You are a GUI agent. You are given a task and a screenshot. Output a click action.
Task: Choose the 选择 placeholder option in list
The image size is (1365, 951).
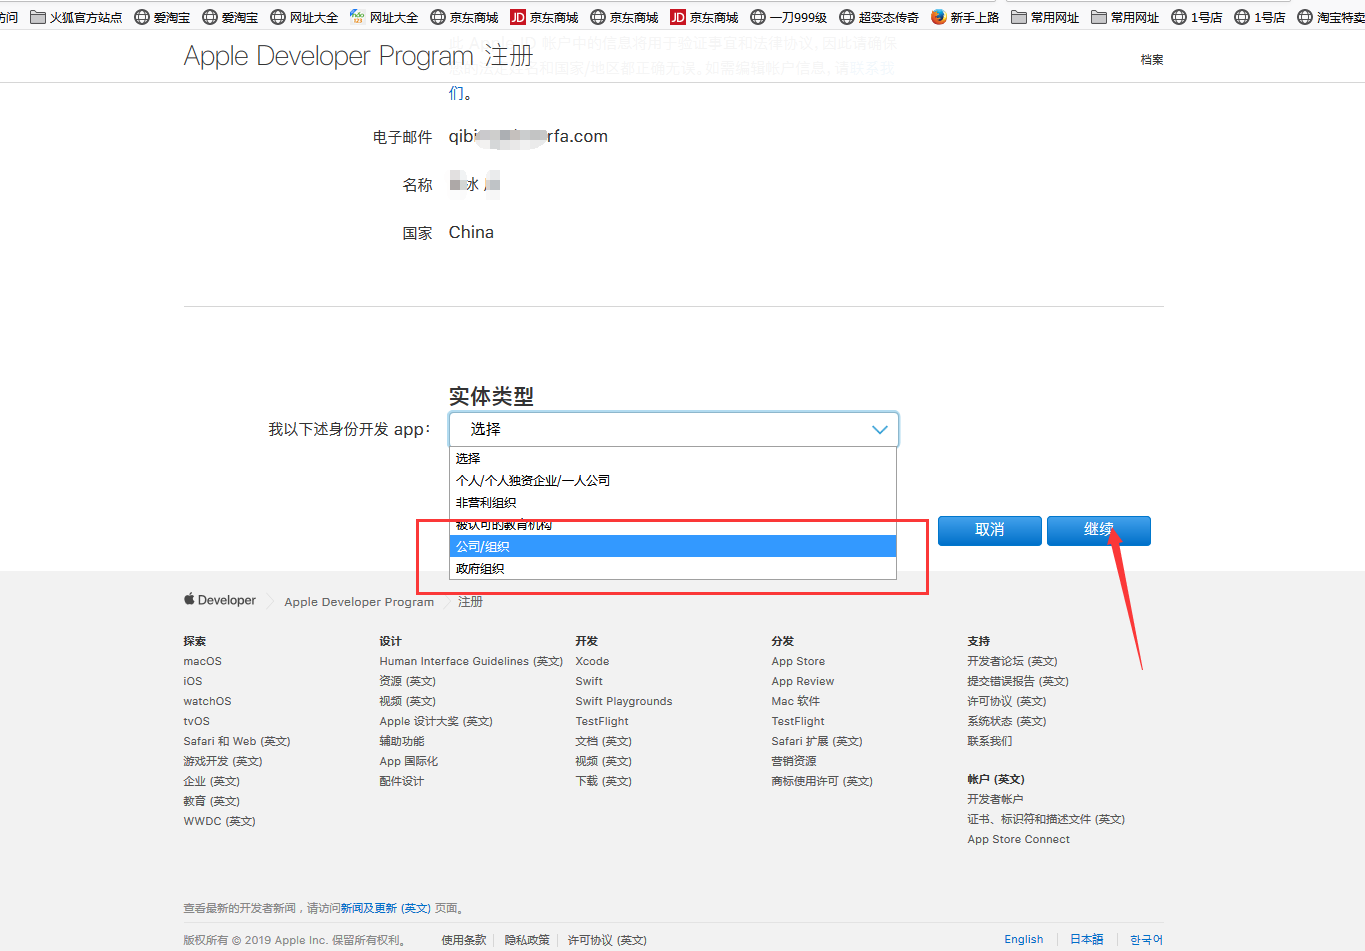coord(673,458)
